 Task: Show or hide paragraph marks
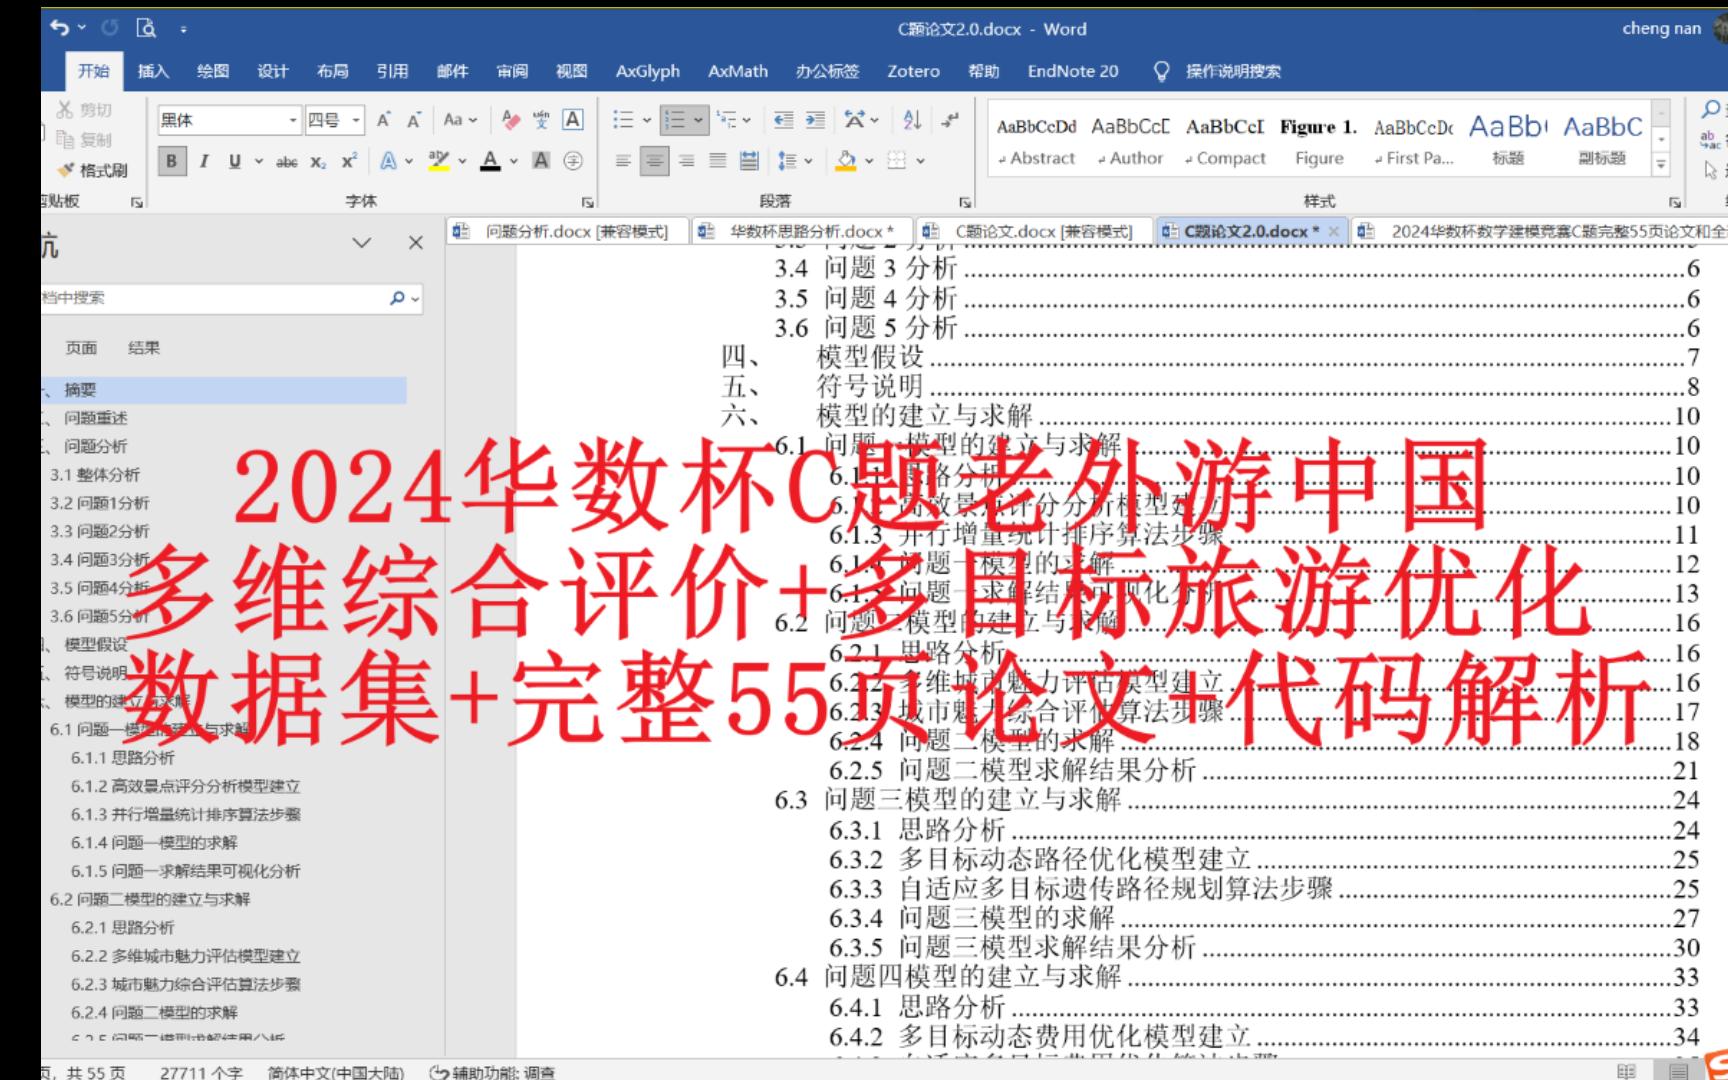coord(950,120)
